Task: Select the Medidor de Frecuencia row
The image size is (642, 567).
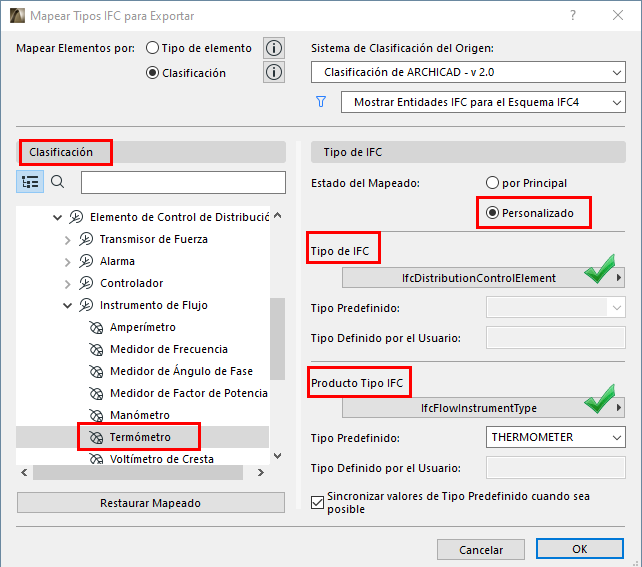Action: 142,349
